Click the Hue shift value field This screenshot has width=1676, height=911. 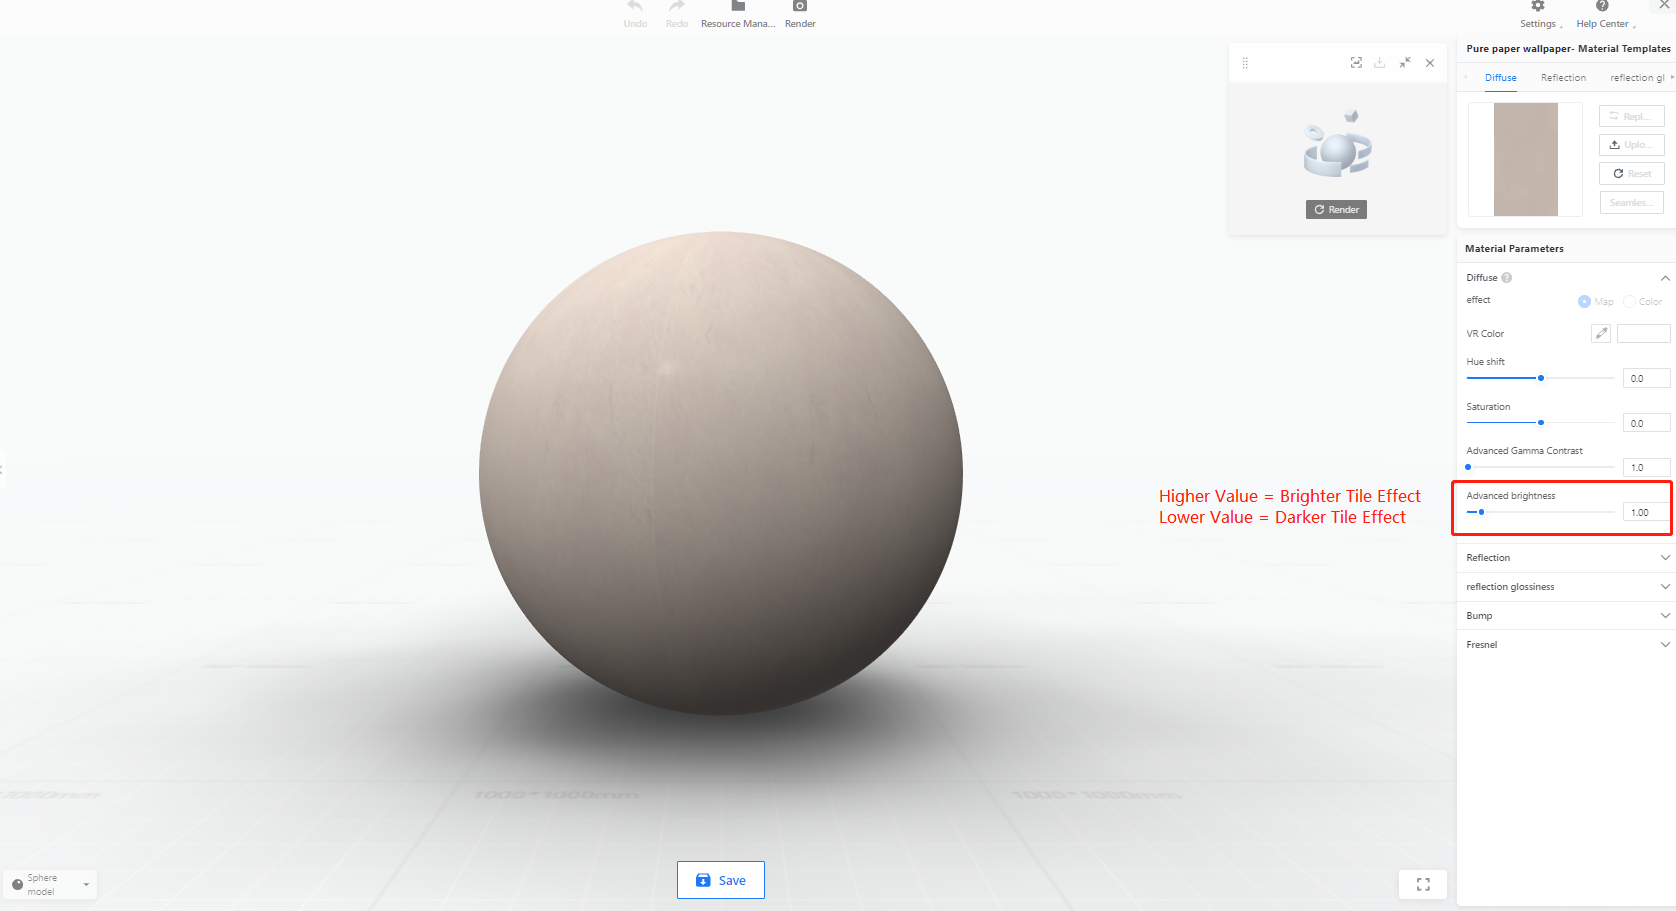(1646, 378)
